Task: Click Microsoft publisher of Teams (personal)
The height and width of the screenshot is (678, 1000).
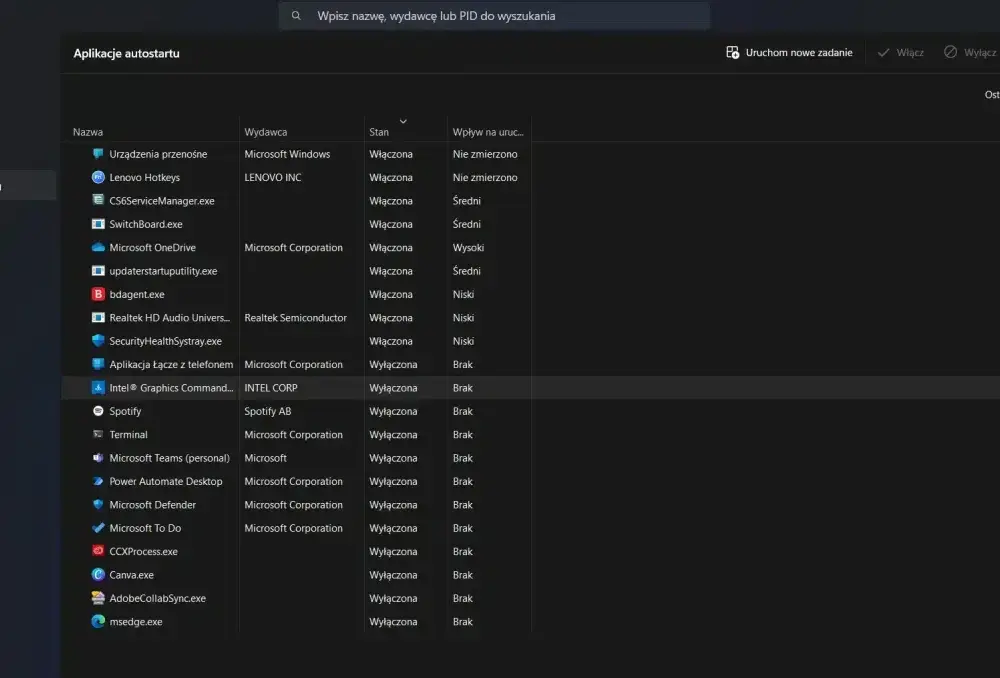Action: [265, 458]
